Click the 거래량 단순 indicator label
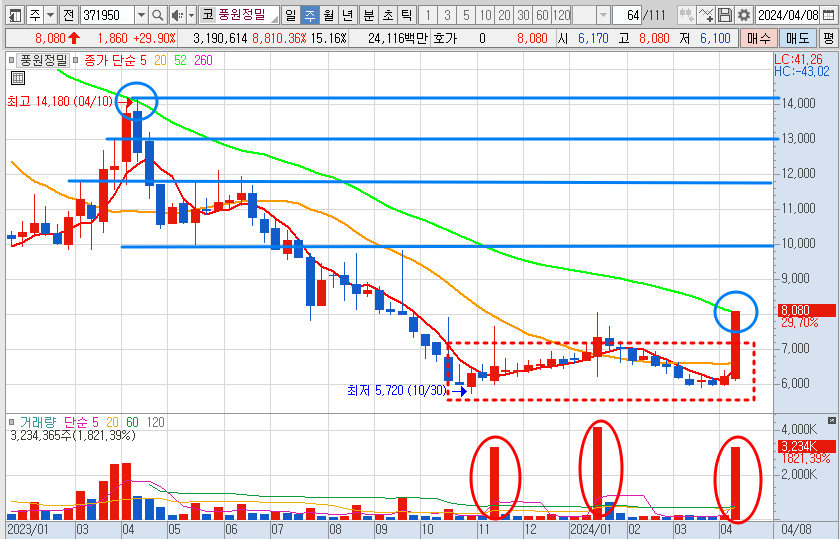 (55, 422)
